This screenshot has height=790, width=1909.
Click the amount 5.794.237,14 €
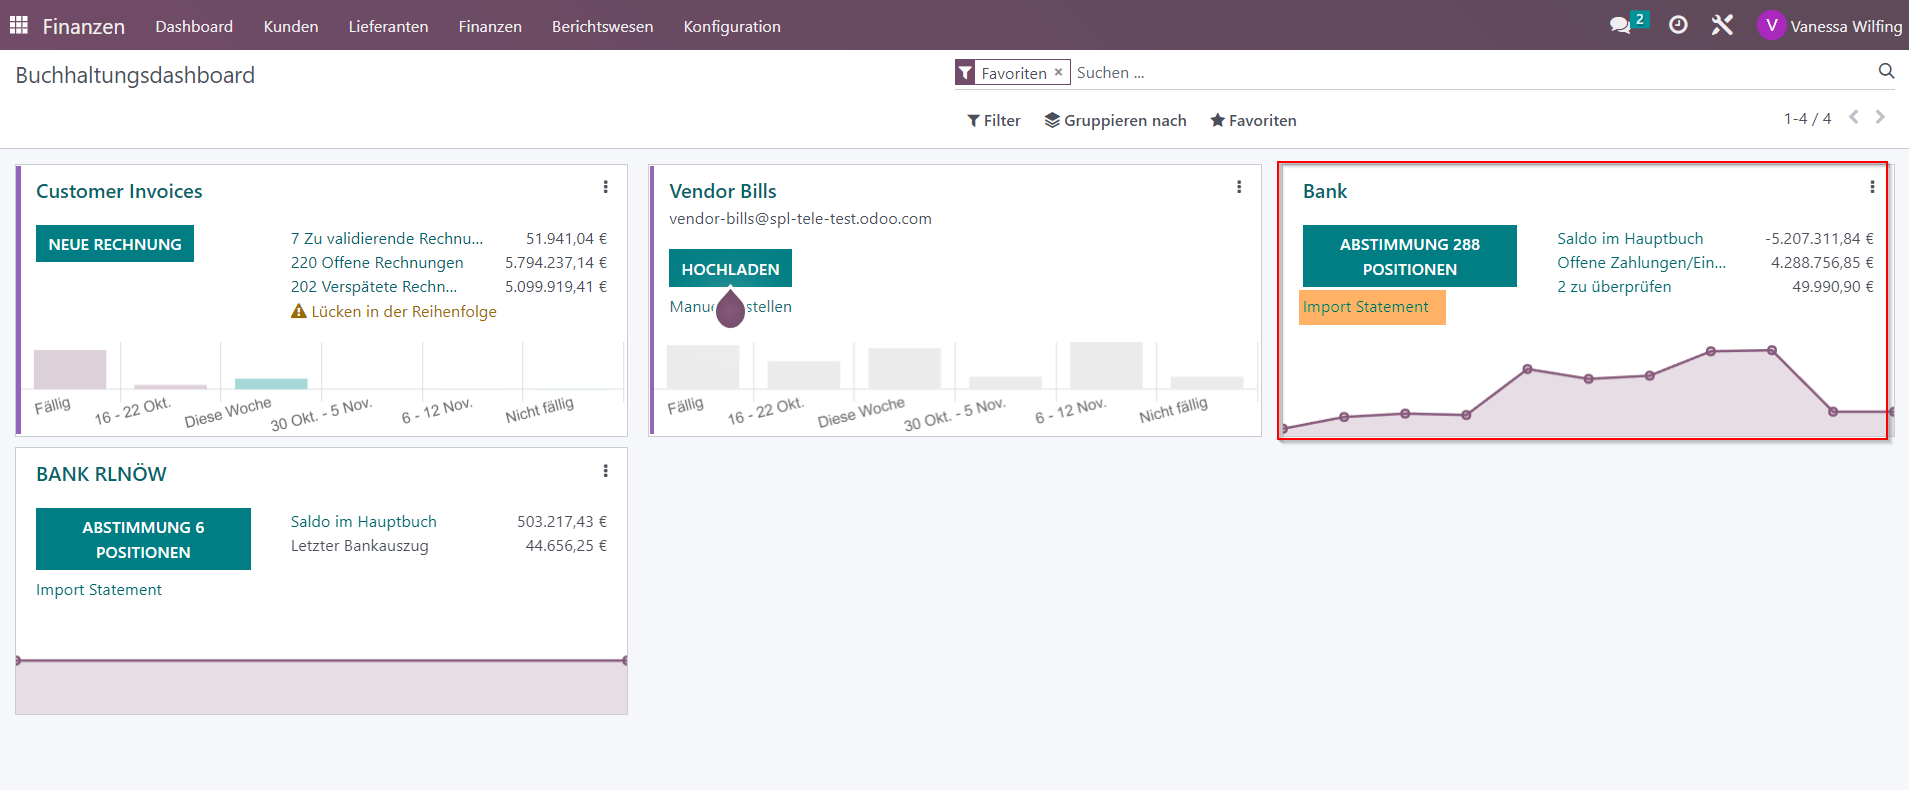556,263
